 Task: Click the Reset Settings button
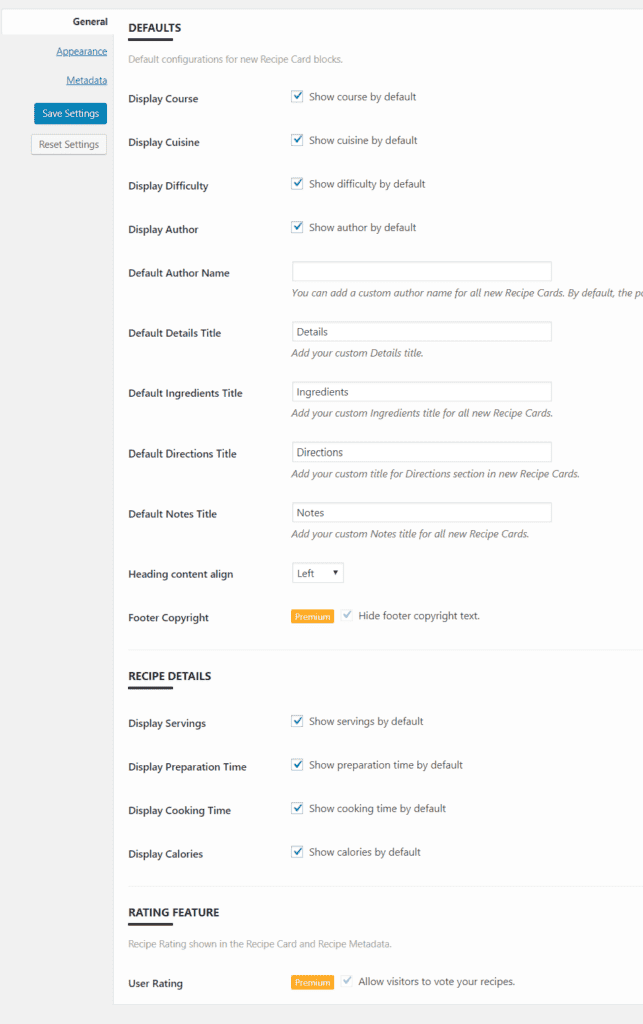69,144
